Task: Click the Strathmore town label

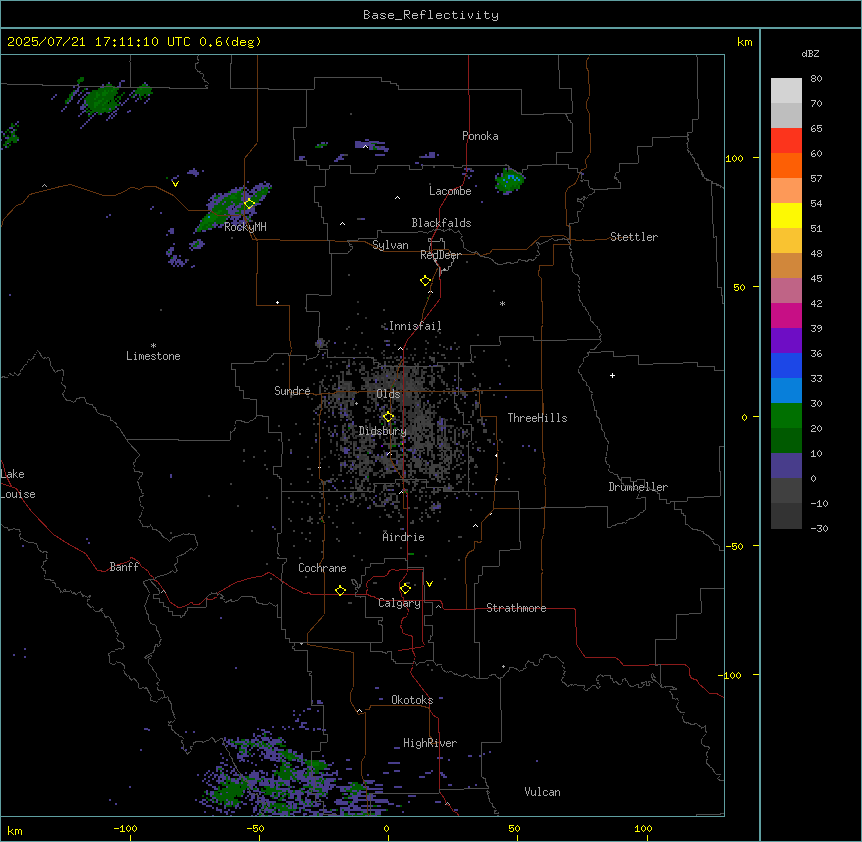Action: [x=516, y=608]
